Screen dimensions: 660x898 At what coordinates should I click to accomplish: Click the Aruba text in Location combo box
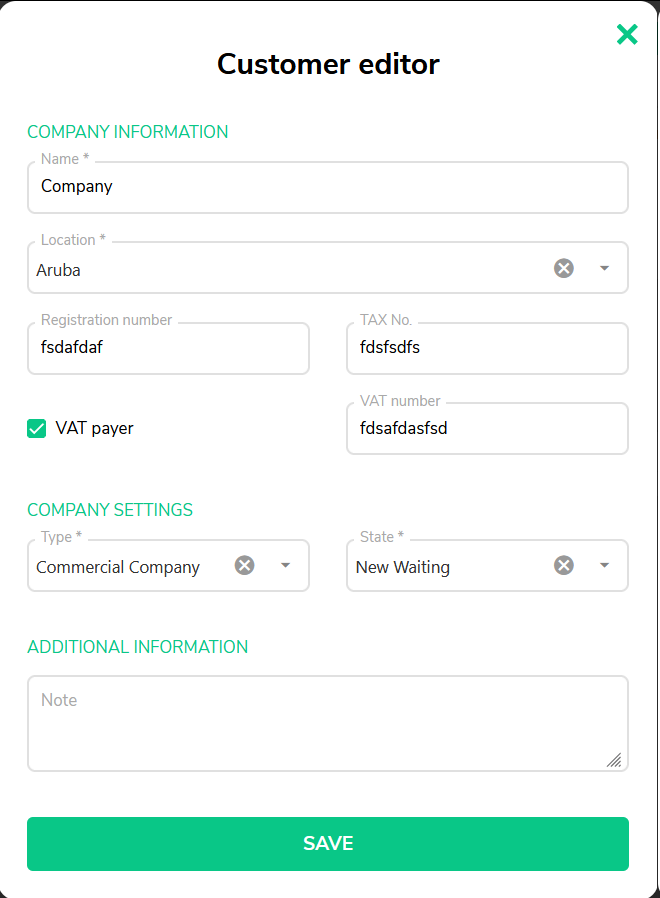(58, 270)
